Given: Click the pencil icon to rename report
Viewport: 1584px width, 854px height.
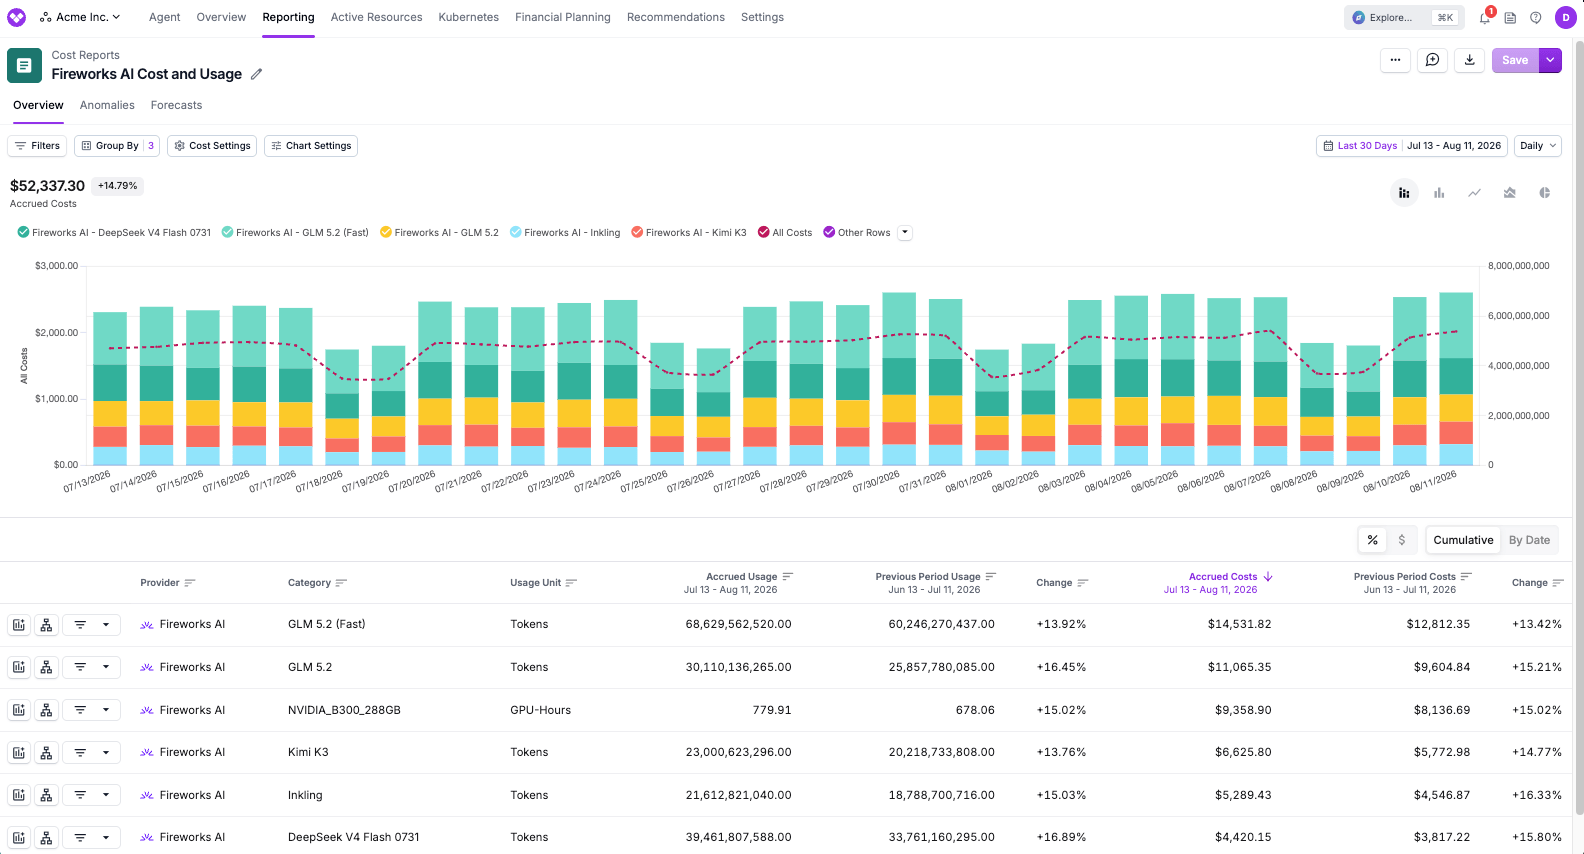Looking at the screenshot, I should [x=256, y=74].
